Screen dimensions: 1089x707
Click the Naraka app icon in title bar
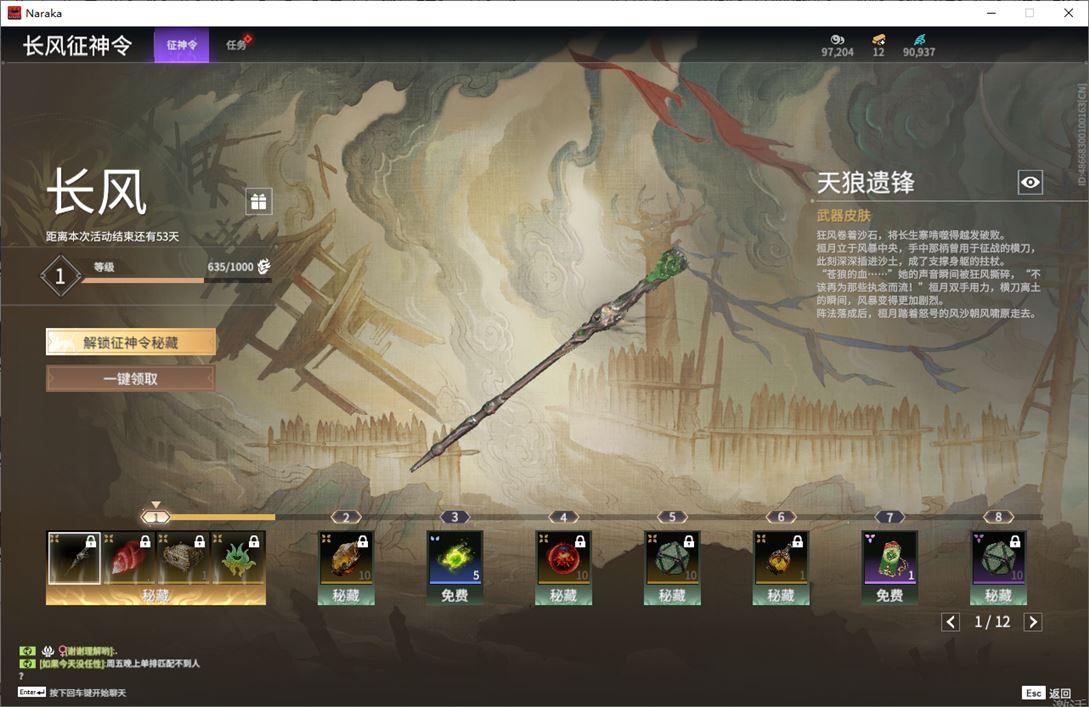pyautogui.click(x=14, y=13)
